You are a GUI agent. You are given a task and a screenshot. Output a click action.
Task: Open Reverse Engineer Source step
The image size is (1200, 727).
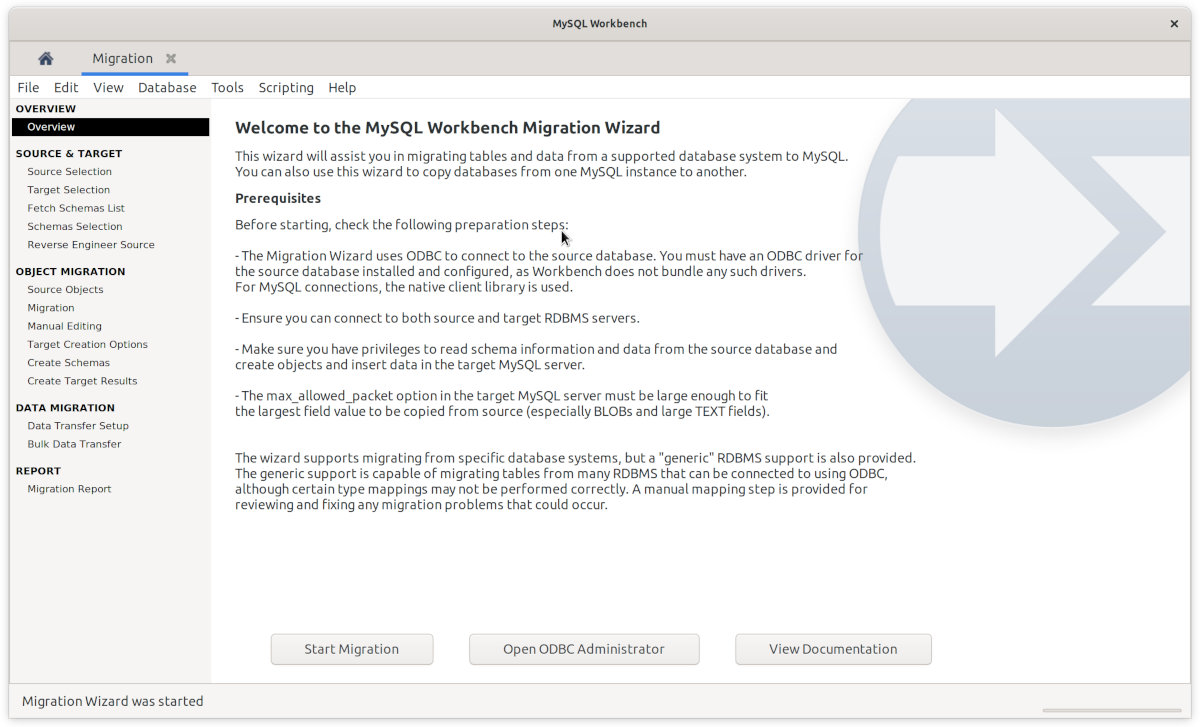[x=91, y=245]
